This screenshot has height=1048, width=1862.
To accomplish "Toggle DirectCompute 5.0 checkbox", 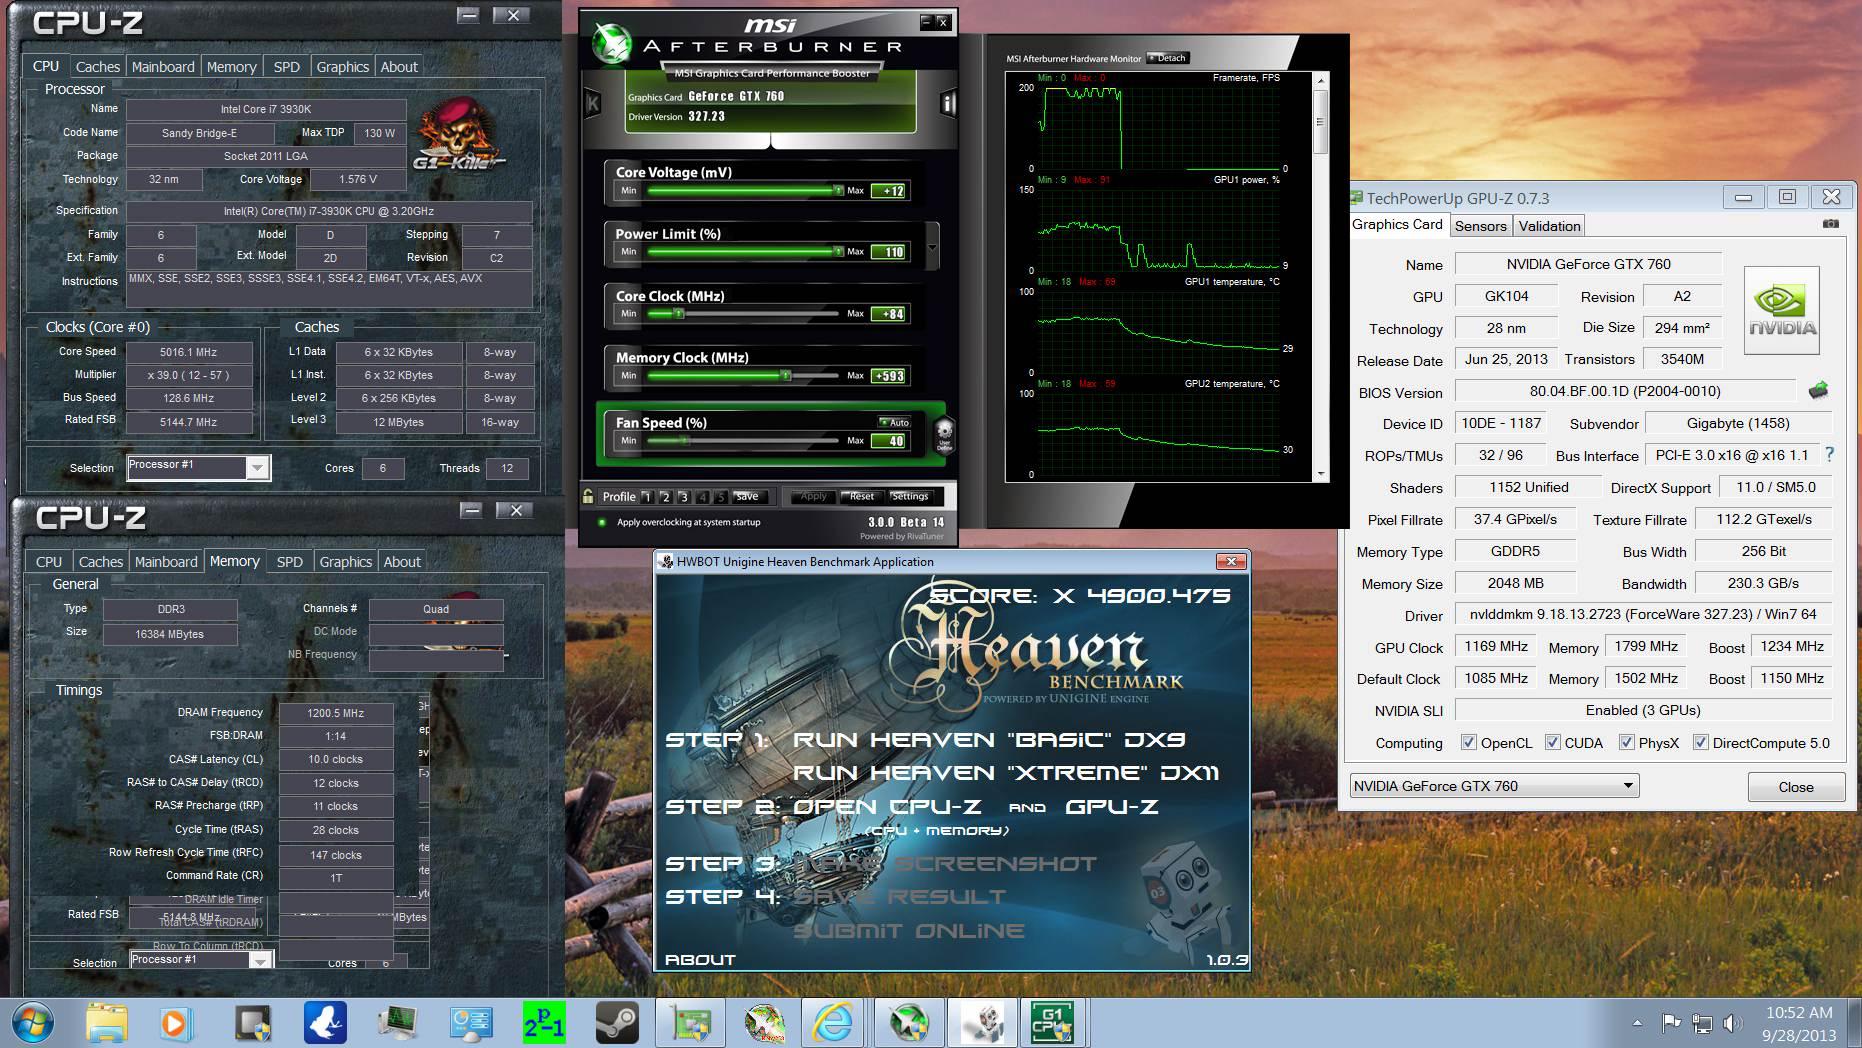I will pos(1700,742).
